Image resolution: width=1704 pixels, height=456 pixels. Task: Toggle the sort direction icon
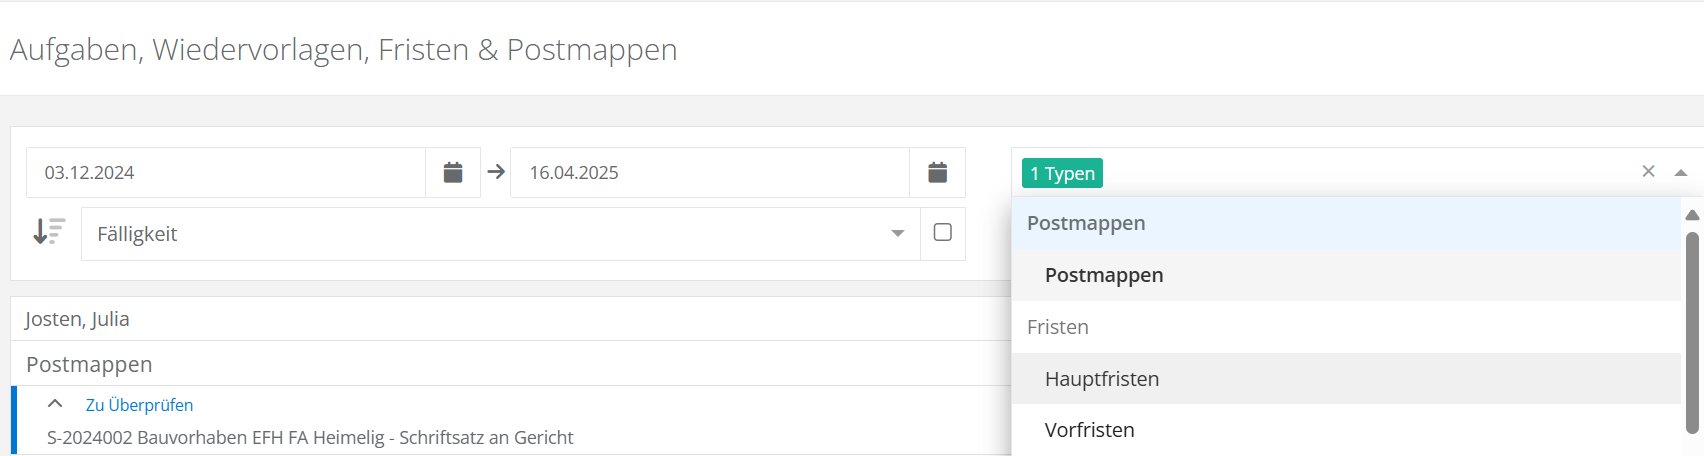[48, 232]
